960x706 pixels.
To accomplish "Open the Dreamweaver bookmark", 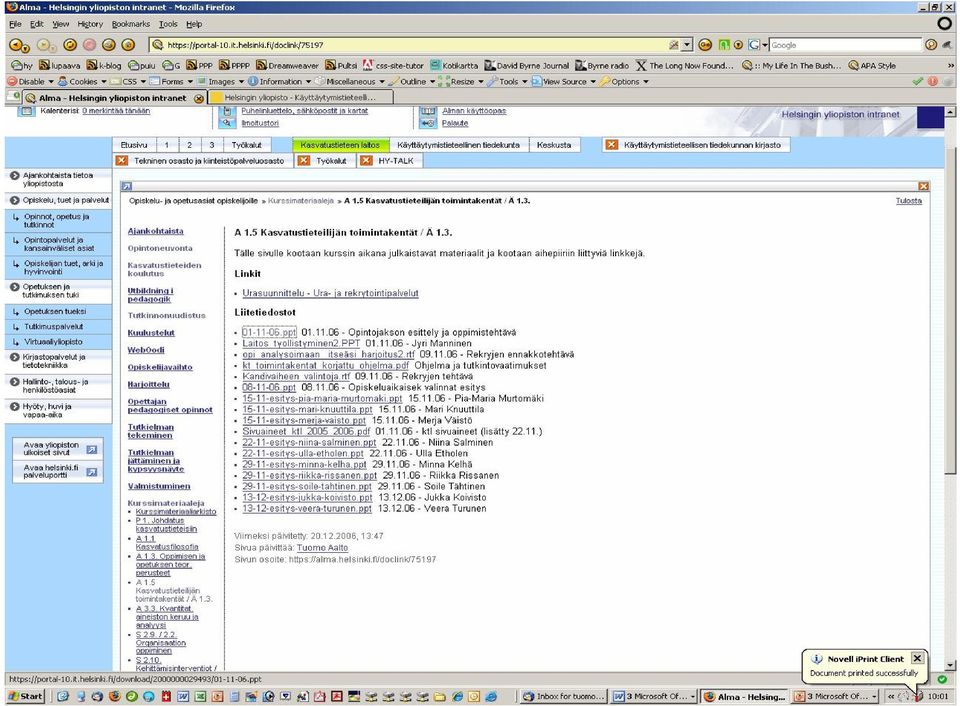I will coord(287,66).
